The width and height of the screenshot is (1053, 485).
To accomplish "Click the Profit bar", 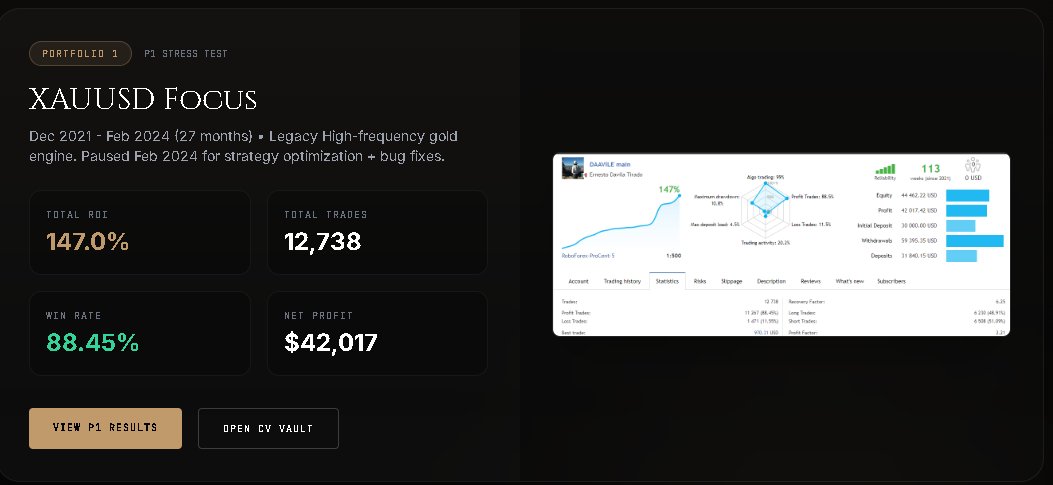I will tap(966, 211).
